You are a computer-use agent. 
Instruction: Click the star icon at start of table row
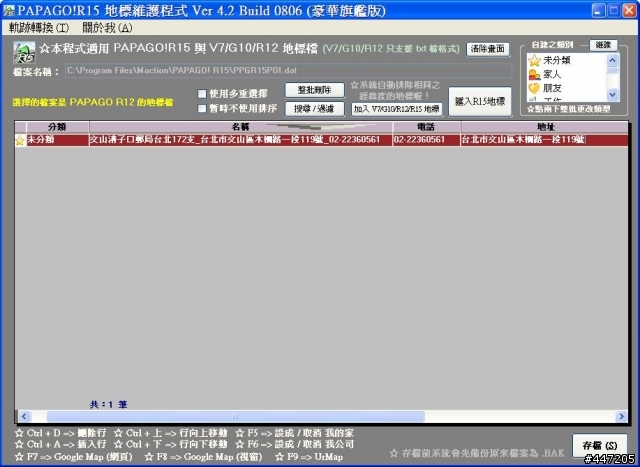click(20, 140)
